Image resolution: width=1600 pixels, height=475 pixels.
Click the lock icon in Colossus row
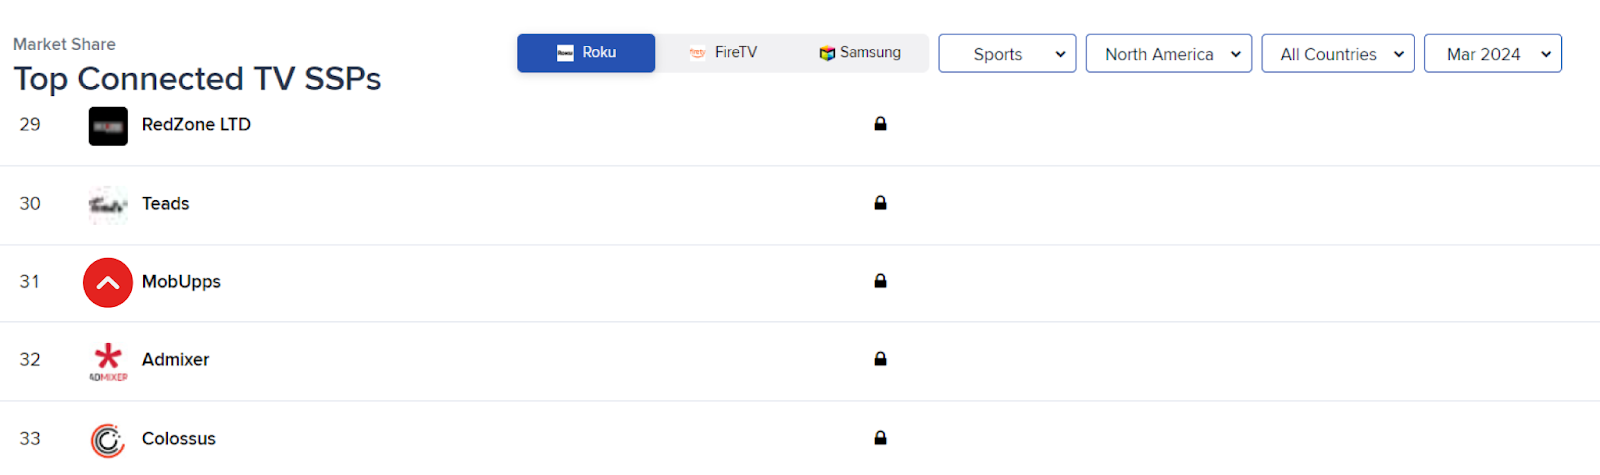(x=880, y=438)
